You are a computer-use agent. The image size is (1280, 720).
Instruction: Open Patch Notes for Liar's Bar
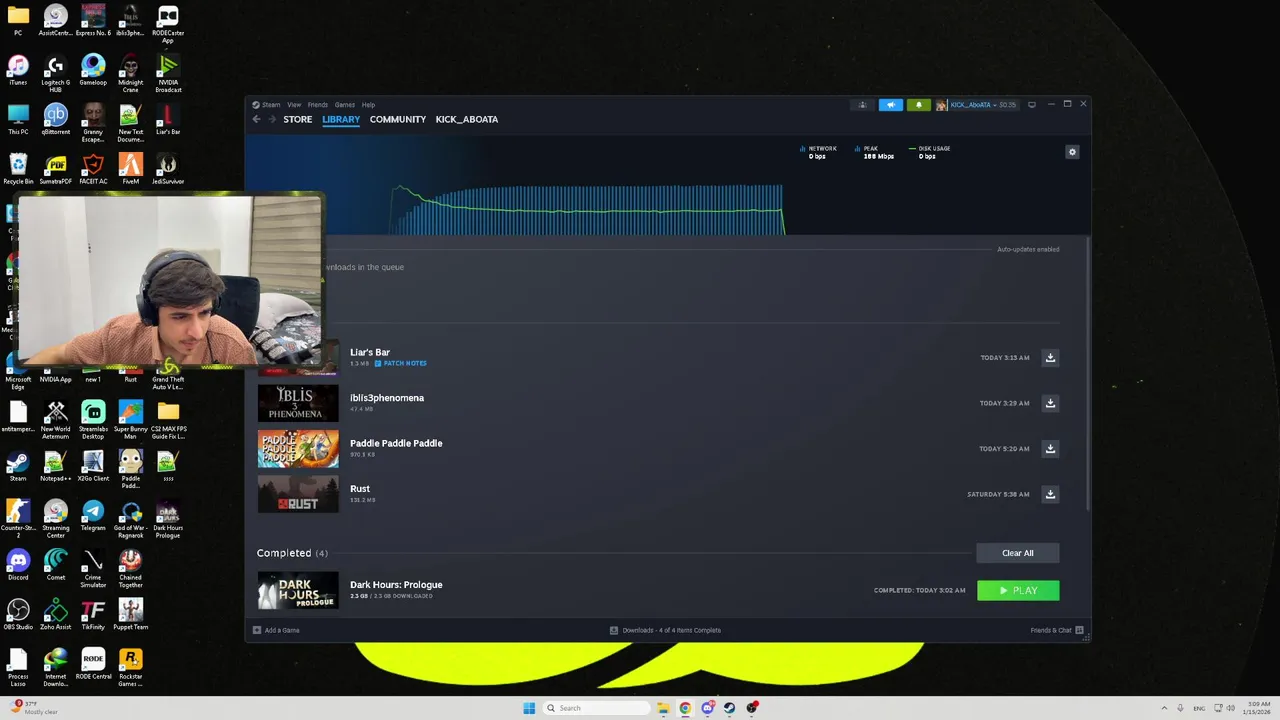401,363
